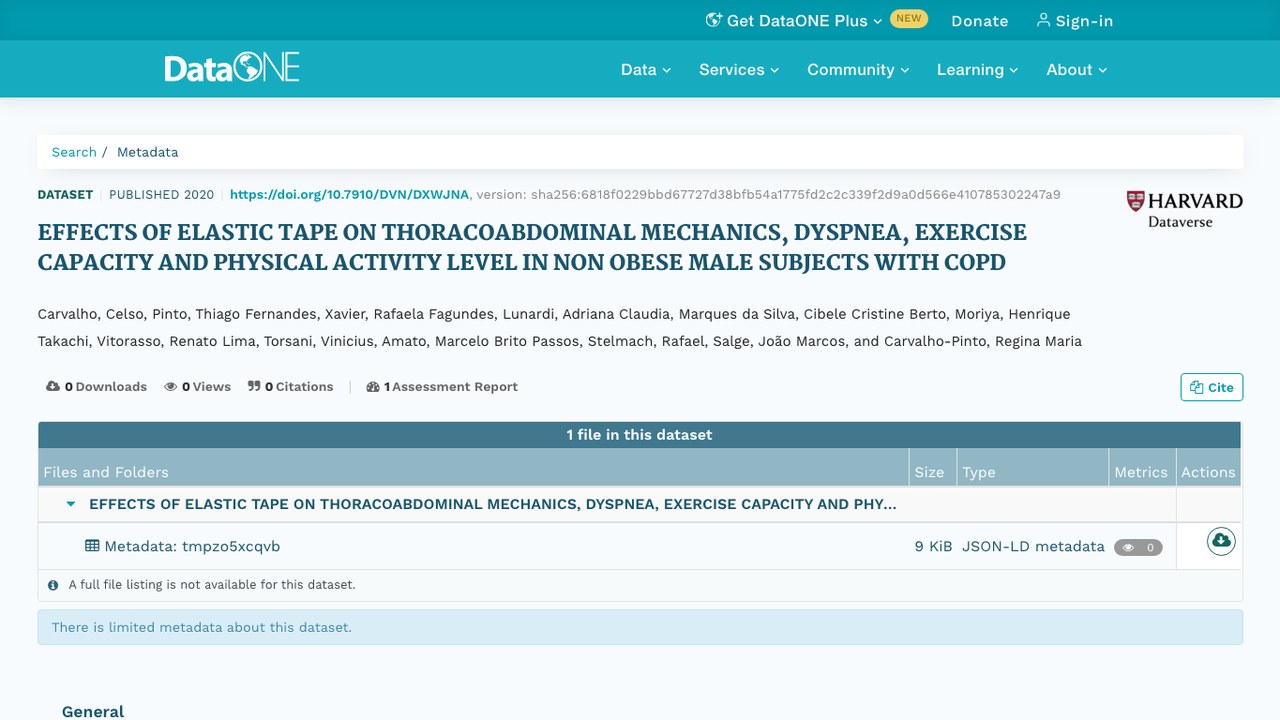The height and width of the screenshot is (720, 1280).
Task: Go to Search in the breadcrumb
Action: (74, 152)
